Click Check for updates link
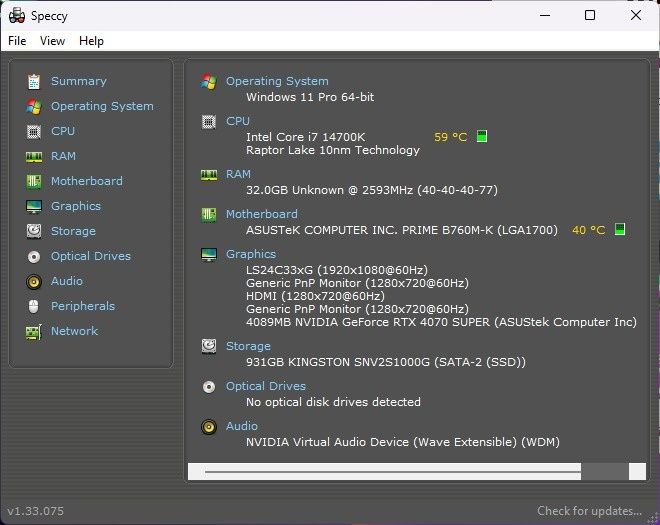 coord(589,511)
